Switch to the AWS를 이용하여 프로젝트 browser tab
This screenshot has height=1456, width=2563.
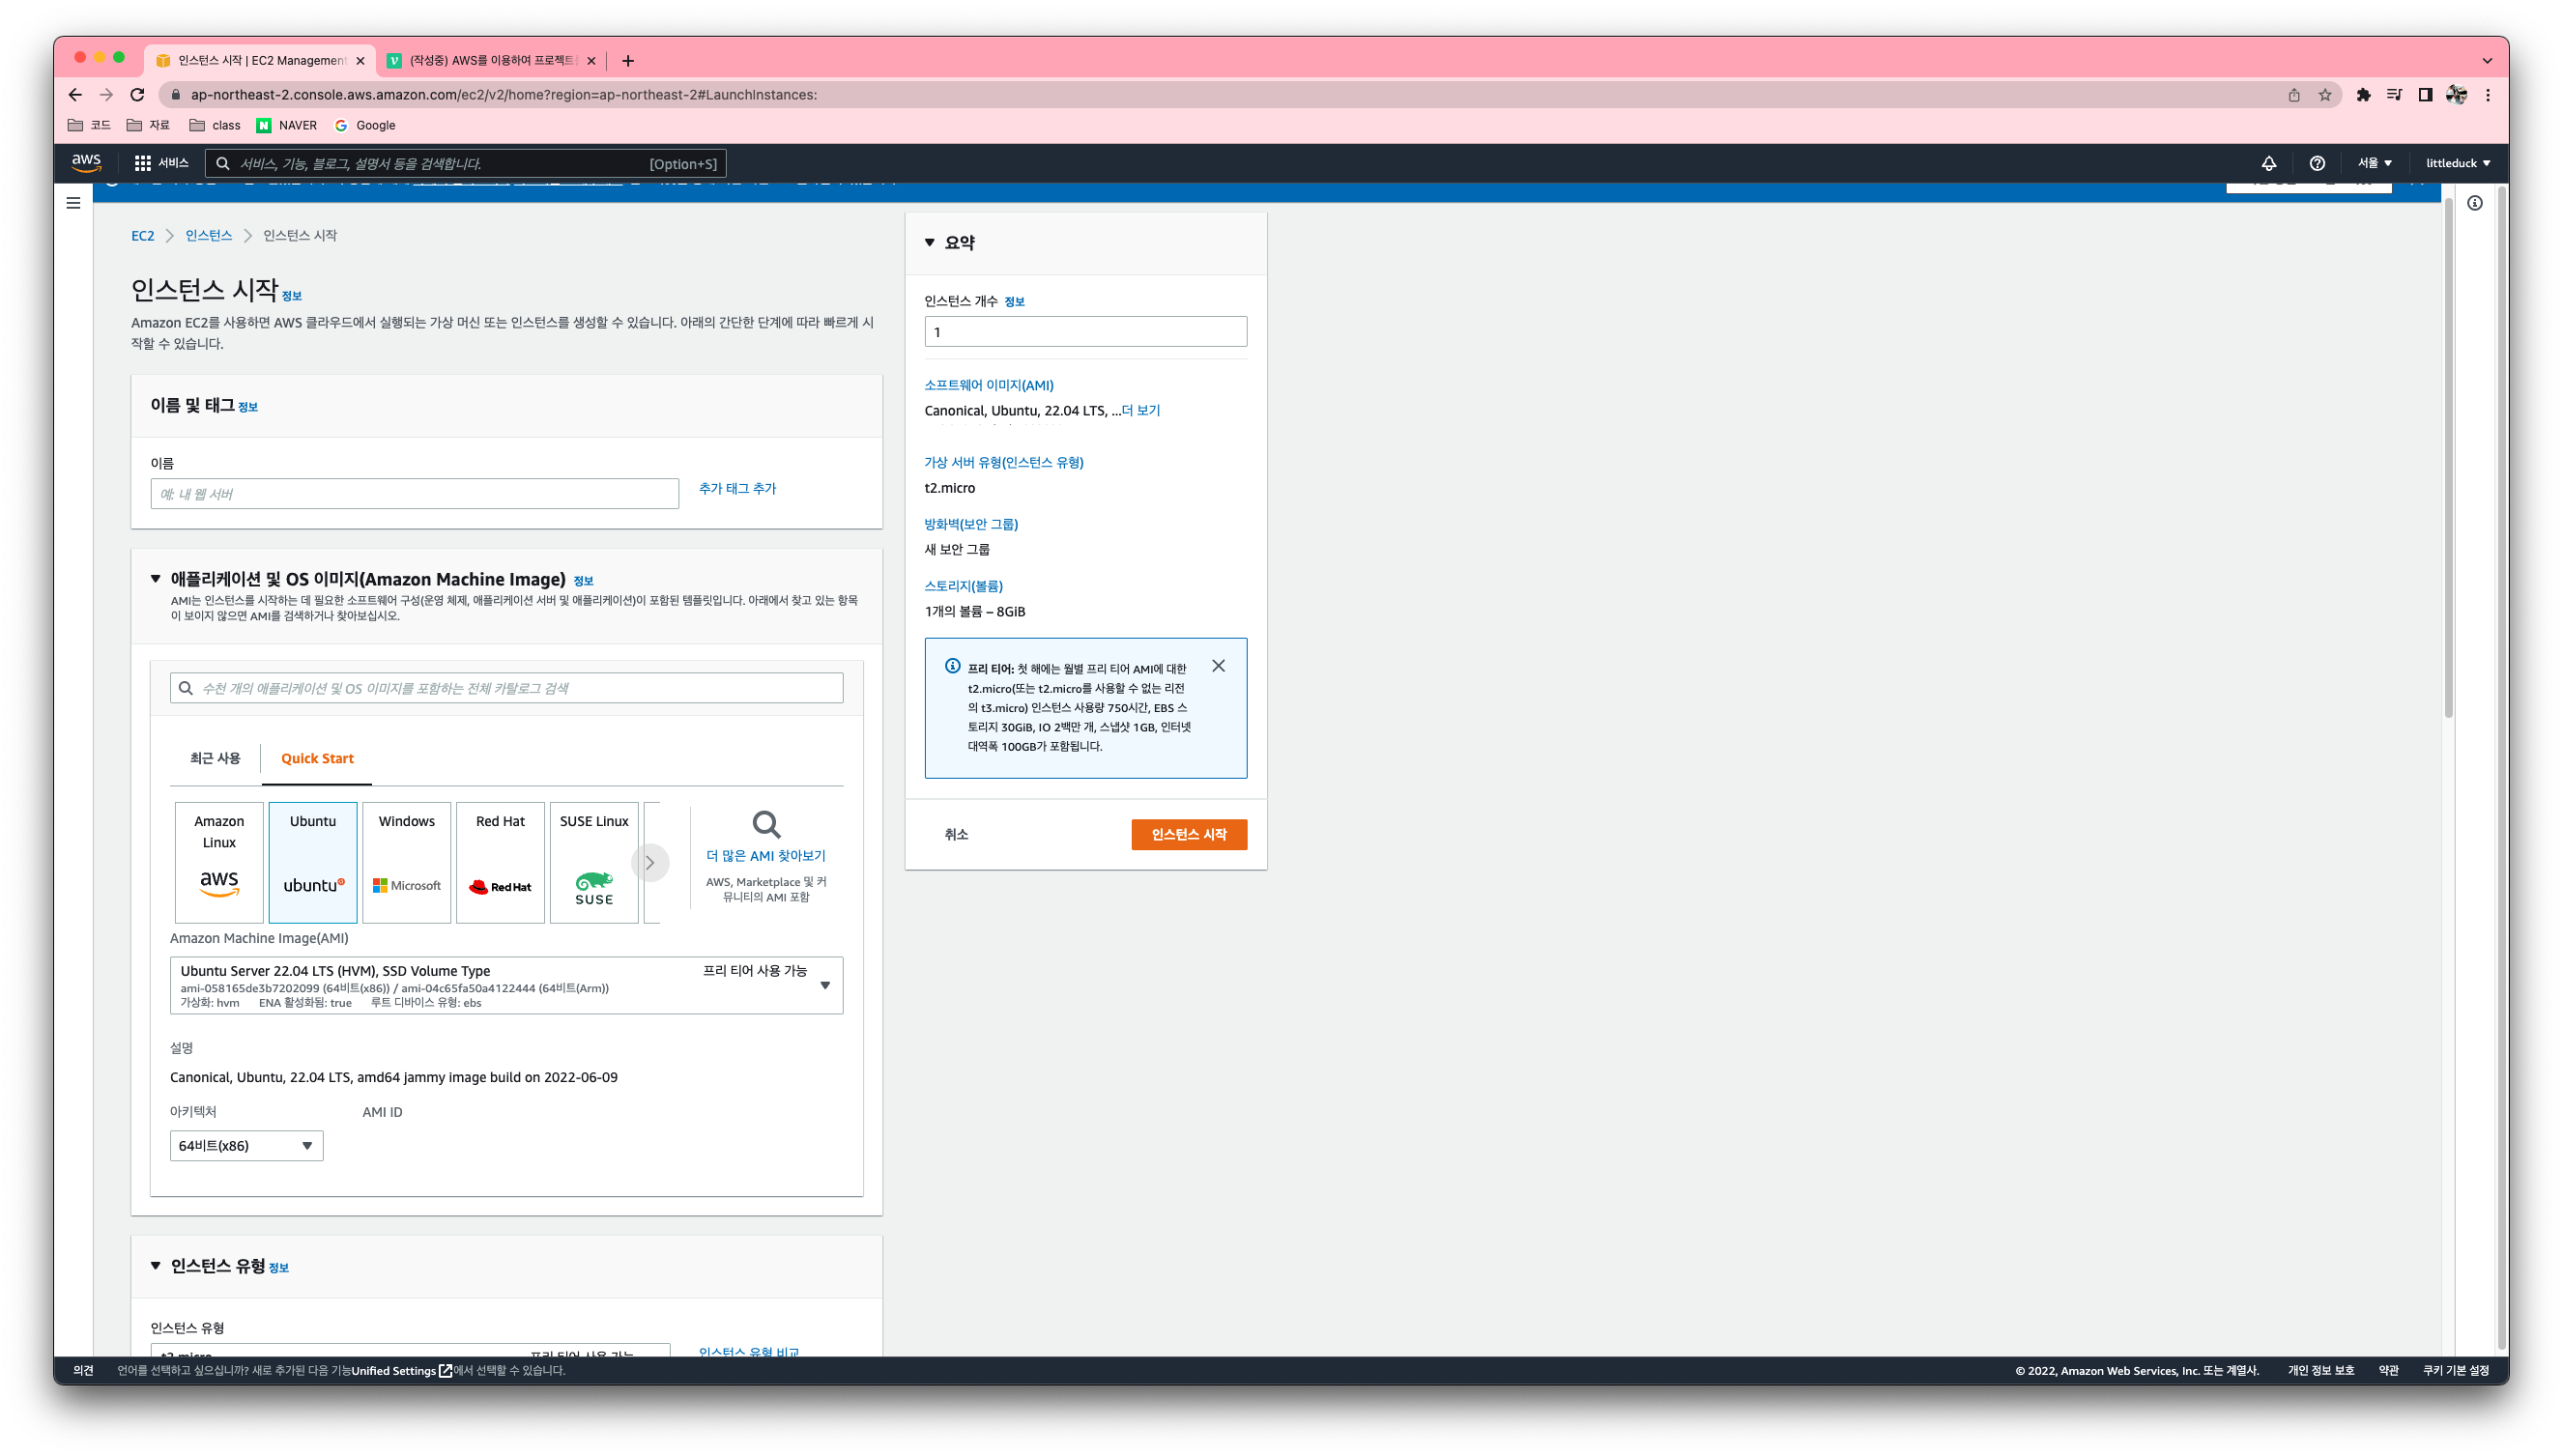[x=490, y=61]
